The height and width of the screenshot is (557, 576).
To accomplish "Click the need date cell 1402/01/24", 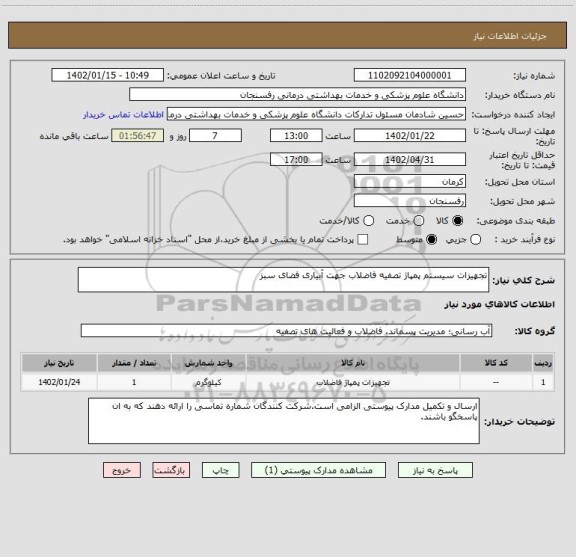I will click(x=59, y=382).
